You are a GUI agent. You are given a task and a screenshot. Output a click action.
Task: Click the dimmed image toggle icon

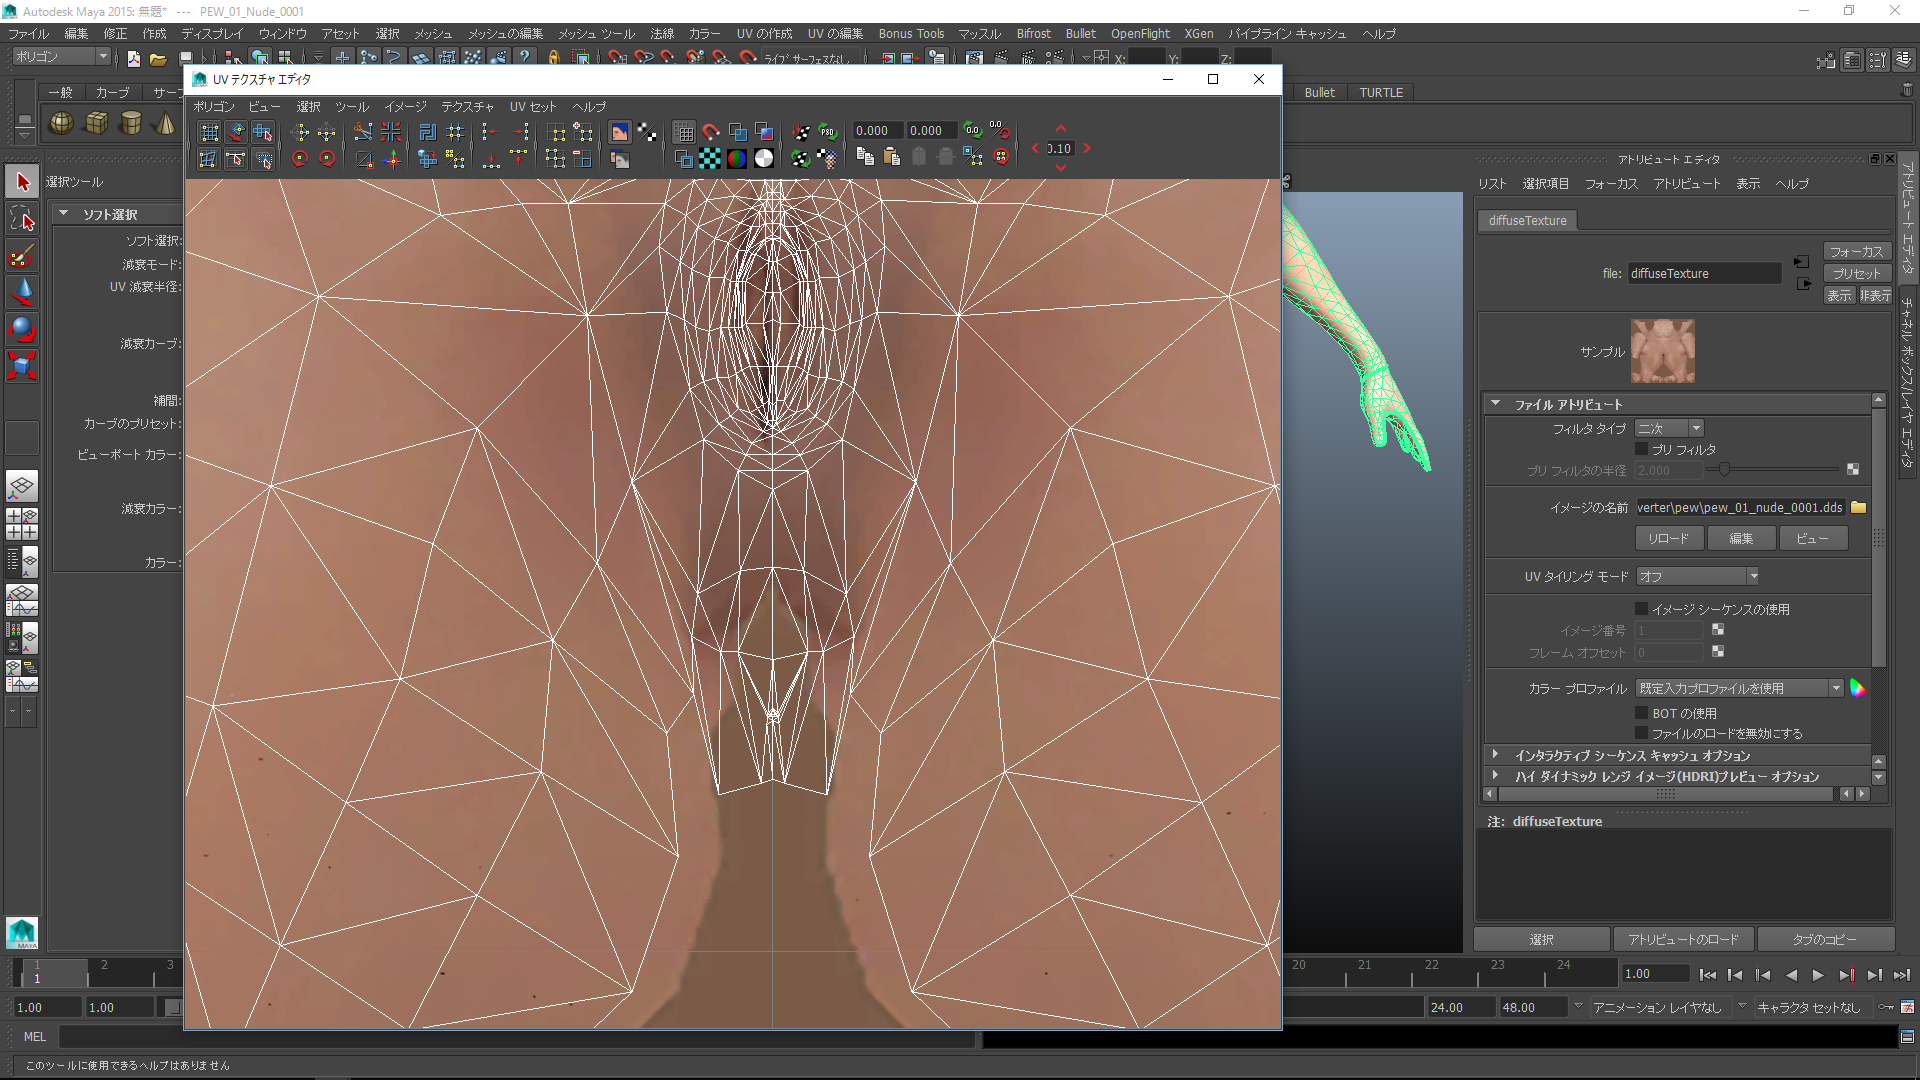(620, 158)
